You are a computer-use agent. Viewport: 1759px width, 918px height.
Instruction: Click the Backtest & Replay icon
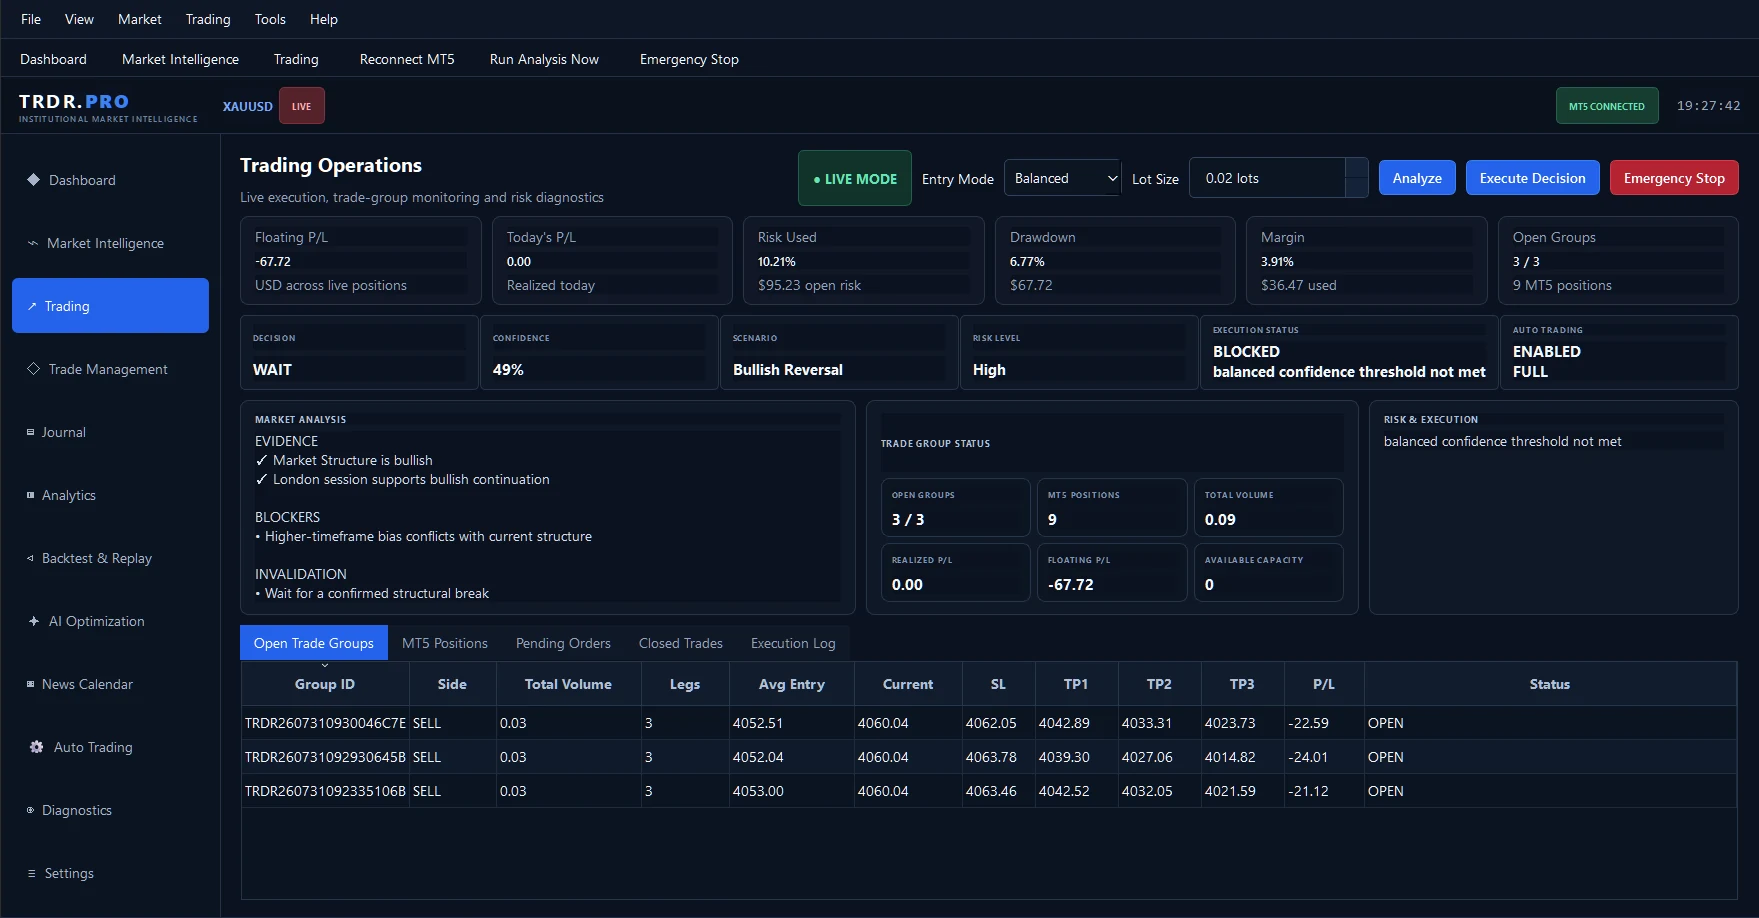coord(30,558)
